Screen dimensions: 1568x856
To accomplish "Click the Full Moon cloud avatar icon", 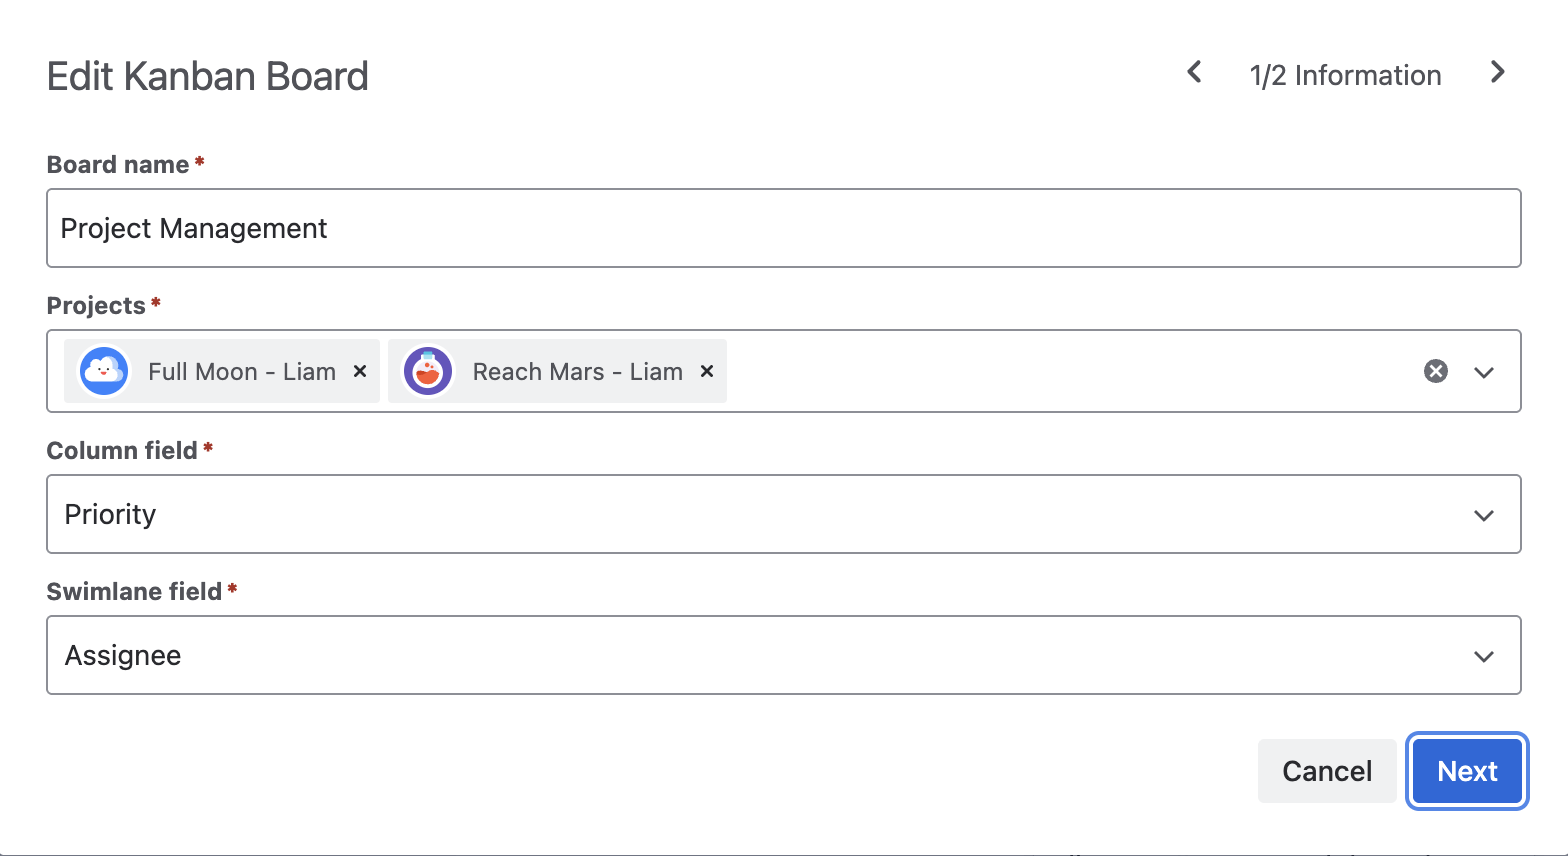I will click(x=104, y=372).
